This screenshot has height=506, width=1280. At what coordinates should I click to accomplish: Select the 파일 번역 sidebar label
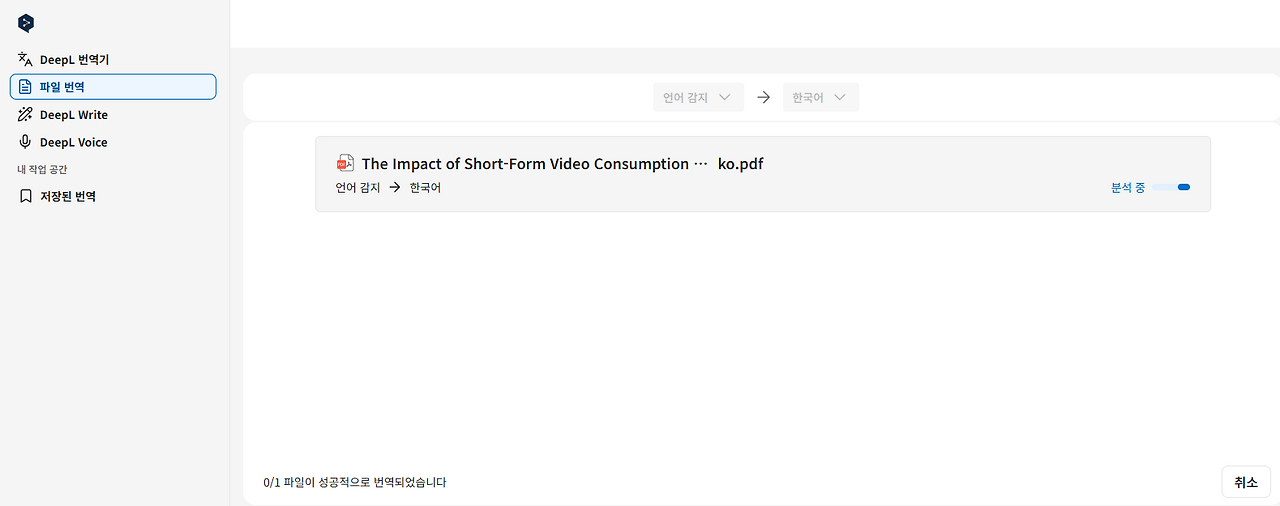click(x=62, y=87)
